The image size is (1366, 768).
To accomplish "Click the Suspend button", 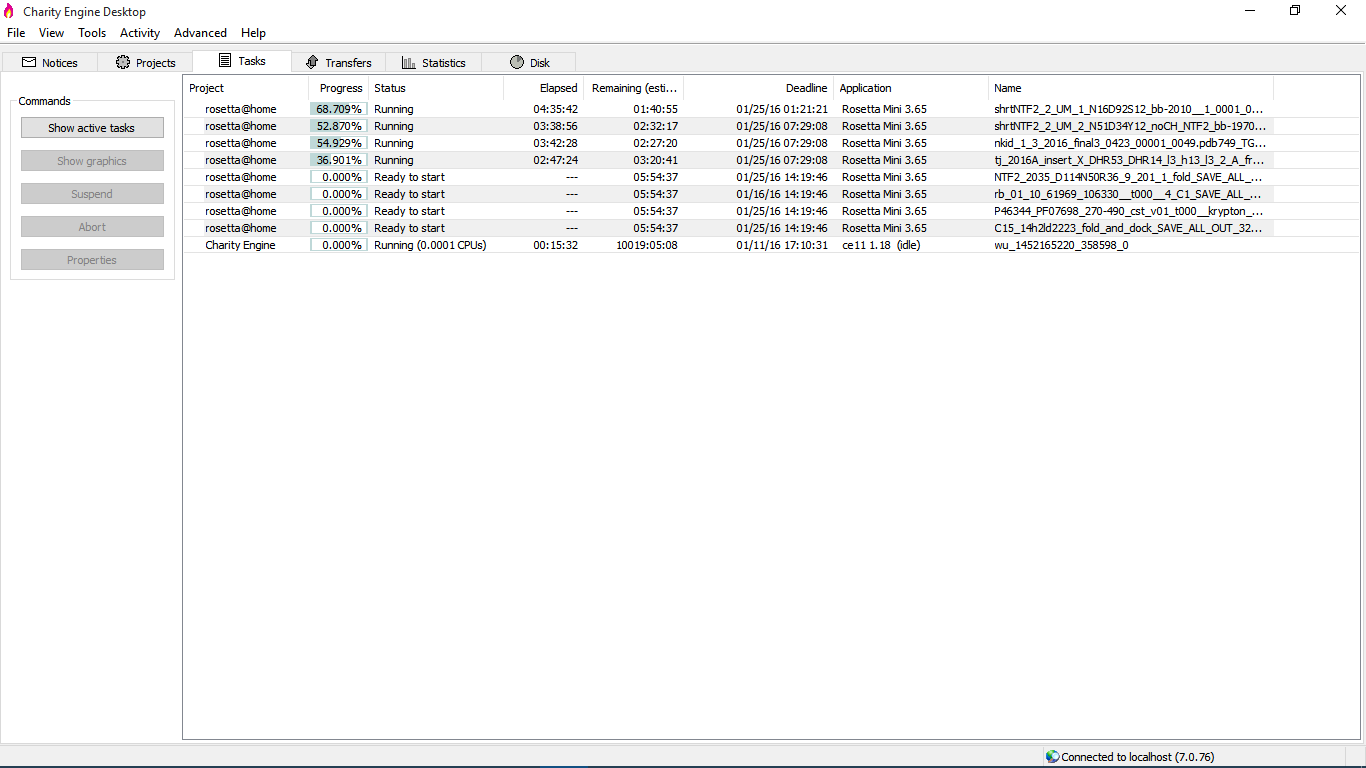I will click(92, 194).
